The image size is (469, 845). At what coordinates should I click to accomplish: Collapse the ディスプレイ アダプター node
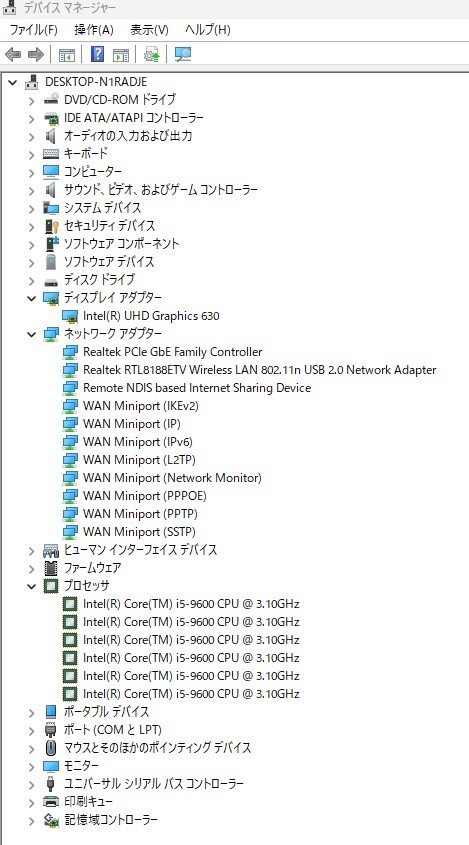click(31, 298)
